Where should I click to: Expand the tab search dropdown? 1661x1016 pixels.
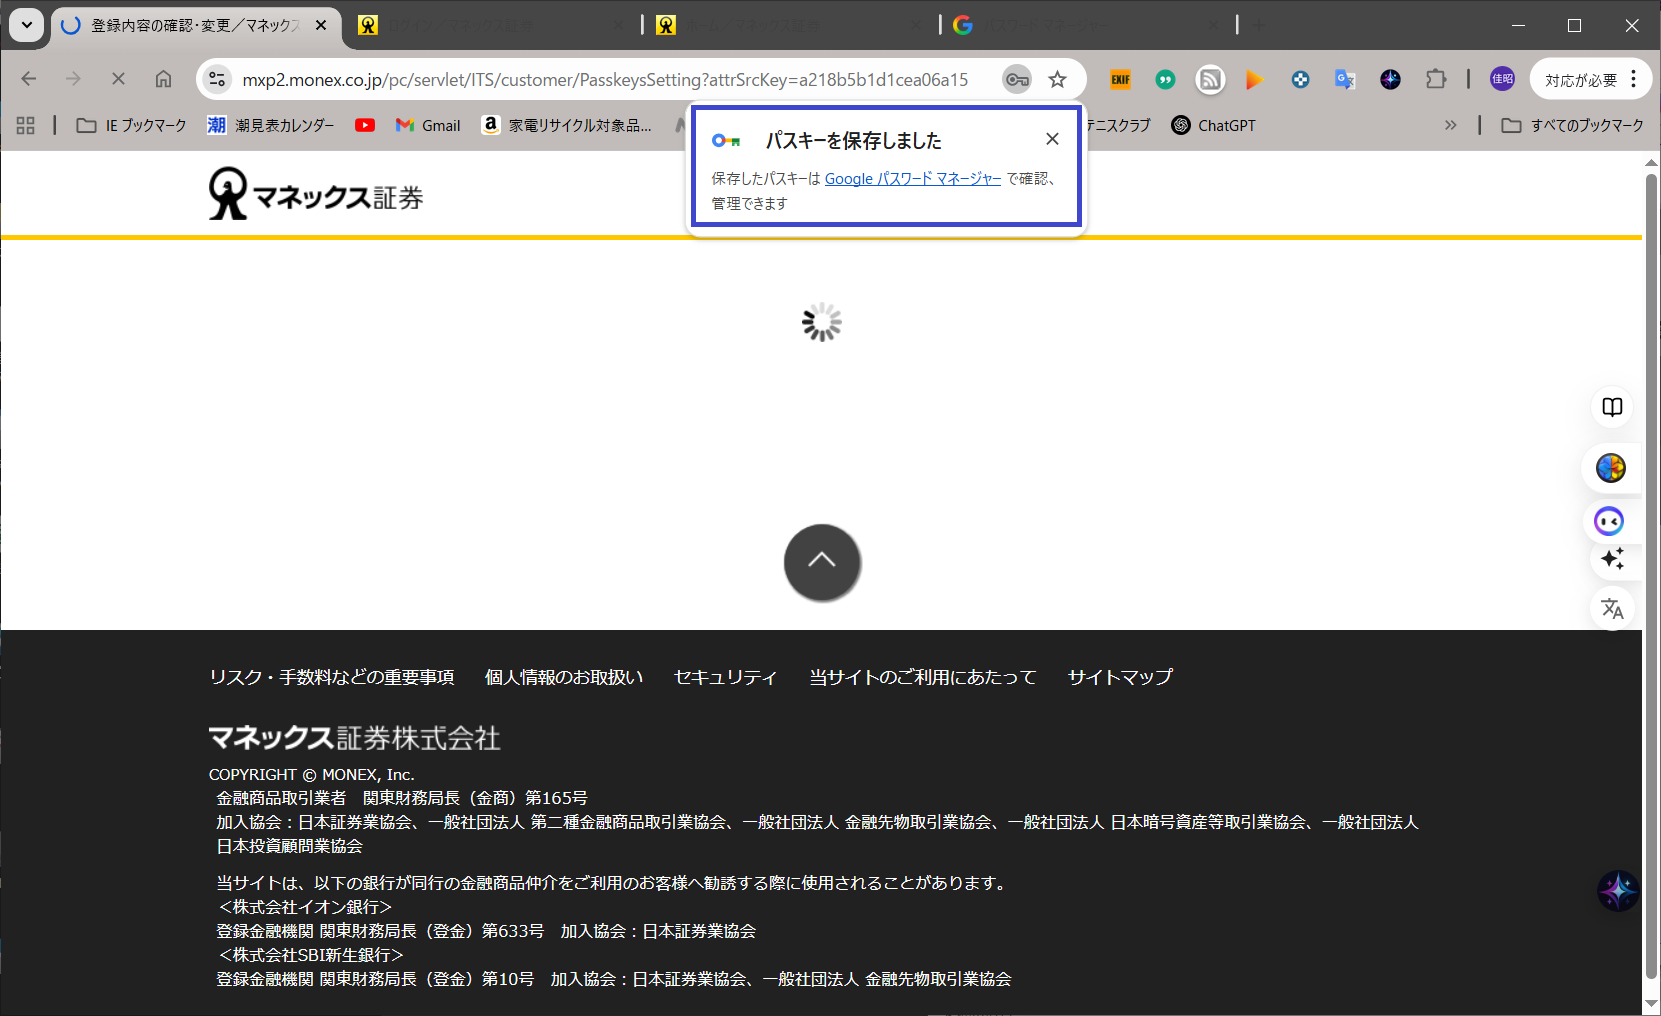[x=27, y=25]
